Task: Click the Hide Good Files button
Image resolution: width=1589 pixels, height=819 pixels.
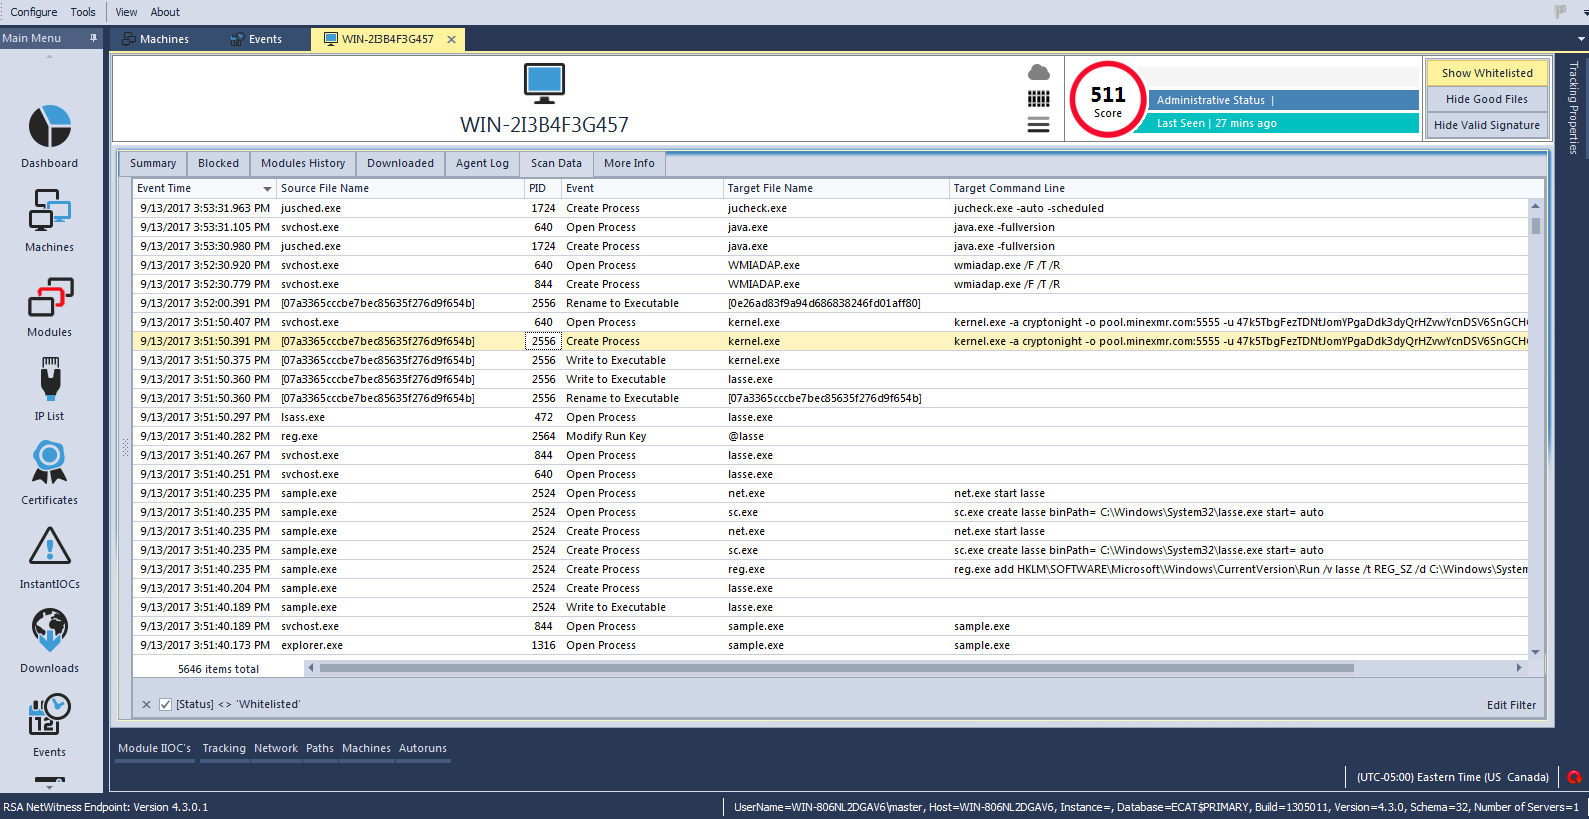Action: [1486, 99]
